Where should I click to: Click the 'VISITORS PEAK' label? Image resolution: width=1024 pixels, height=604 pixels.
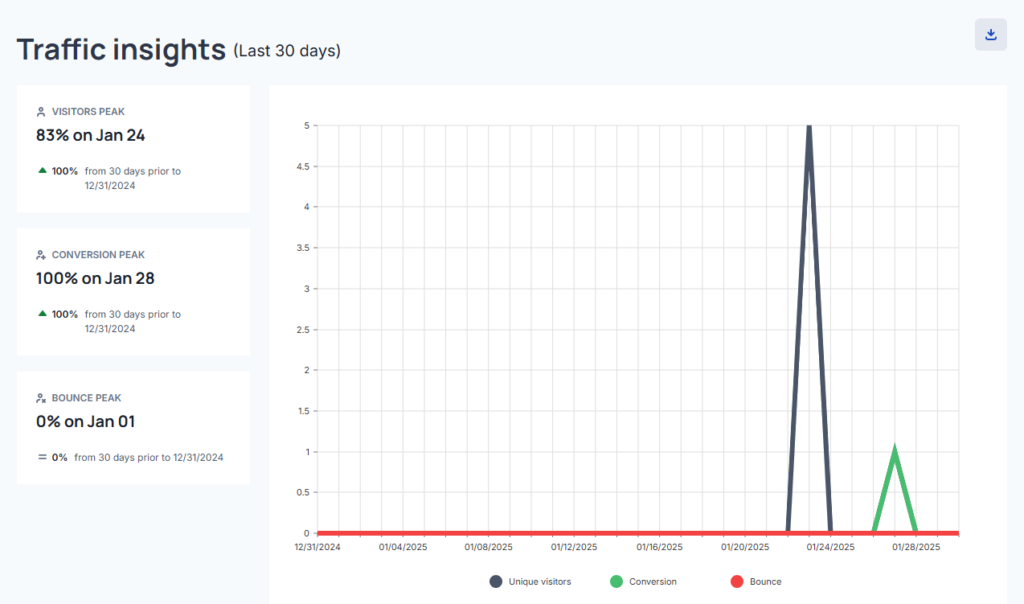[88, 112]
